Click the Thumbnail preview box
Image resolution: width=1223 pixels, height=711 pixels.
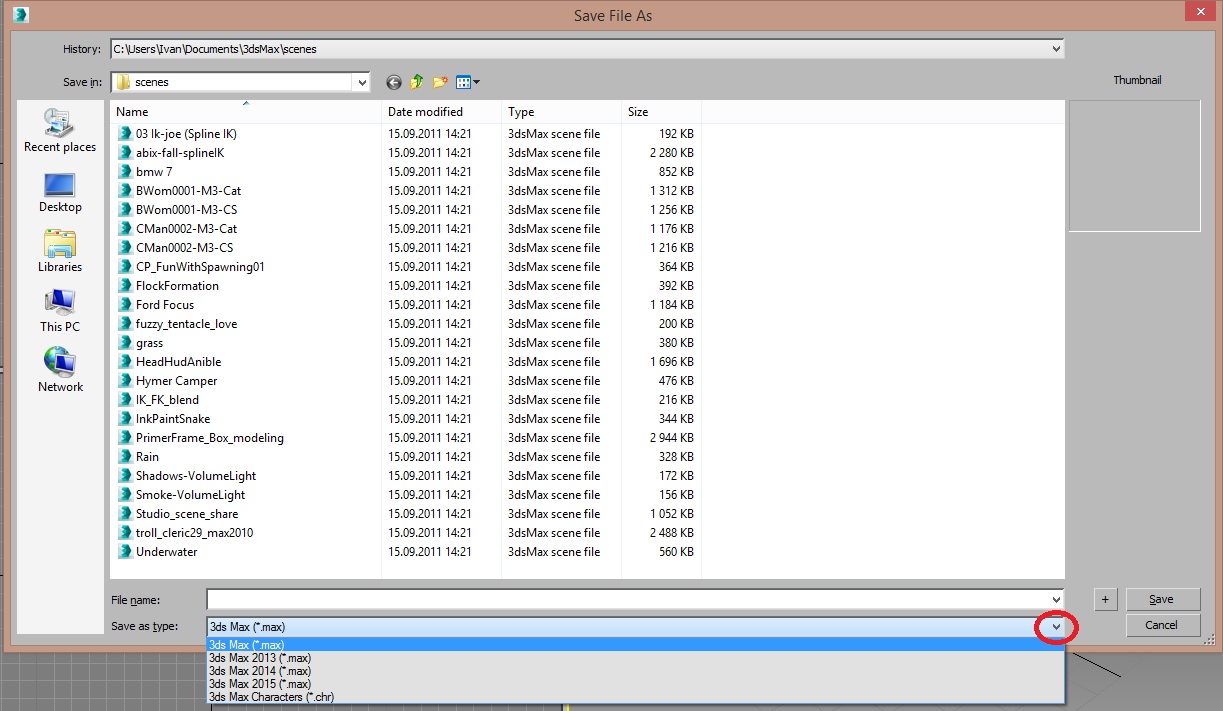pos(1134,166)
